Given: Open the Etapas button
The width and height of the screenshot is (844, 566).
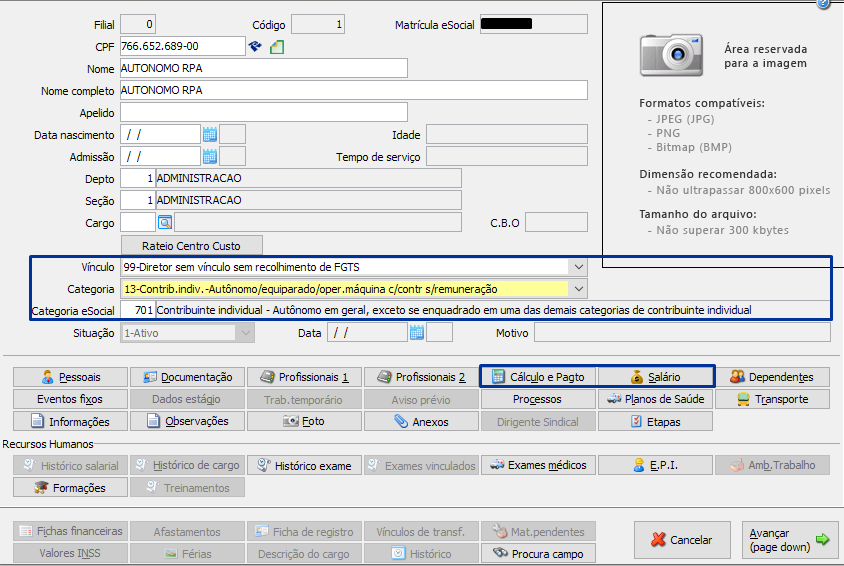Looking at the screenshot, I should tap(655, 421).
